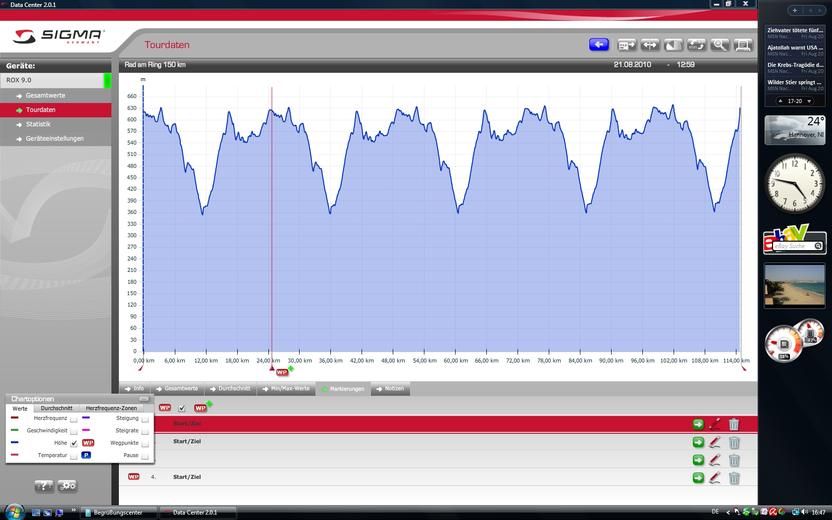Open Herzfrequenz-Zonen tab in Chartoptionen
832x520 pixels.
[x=111, y=408]
